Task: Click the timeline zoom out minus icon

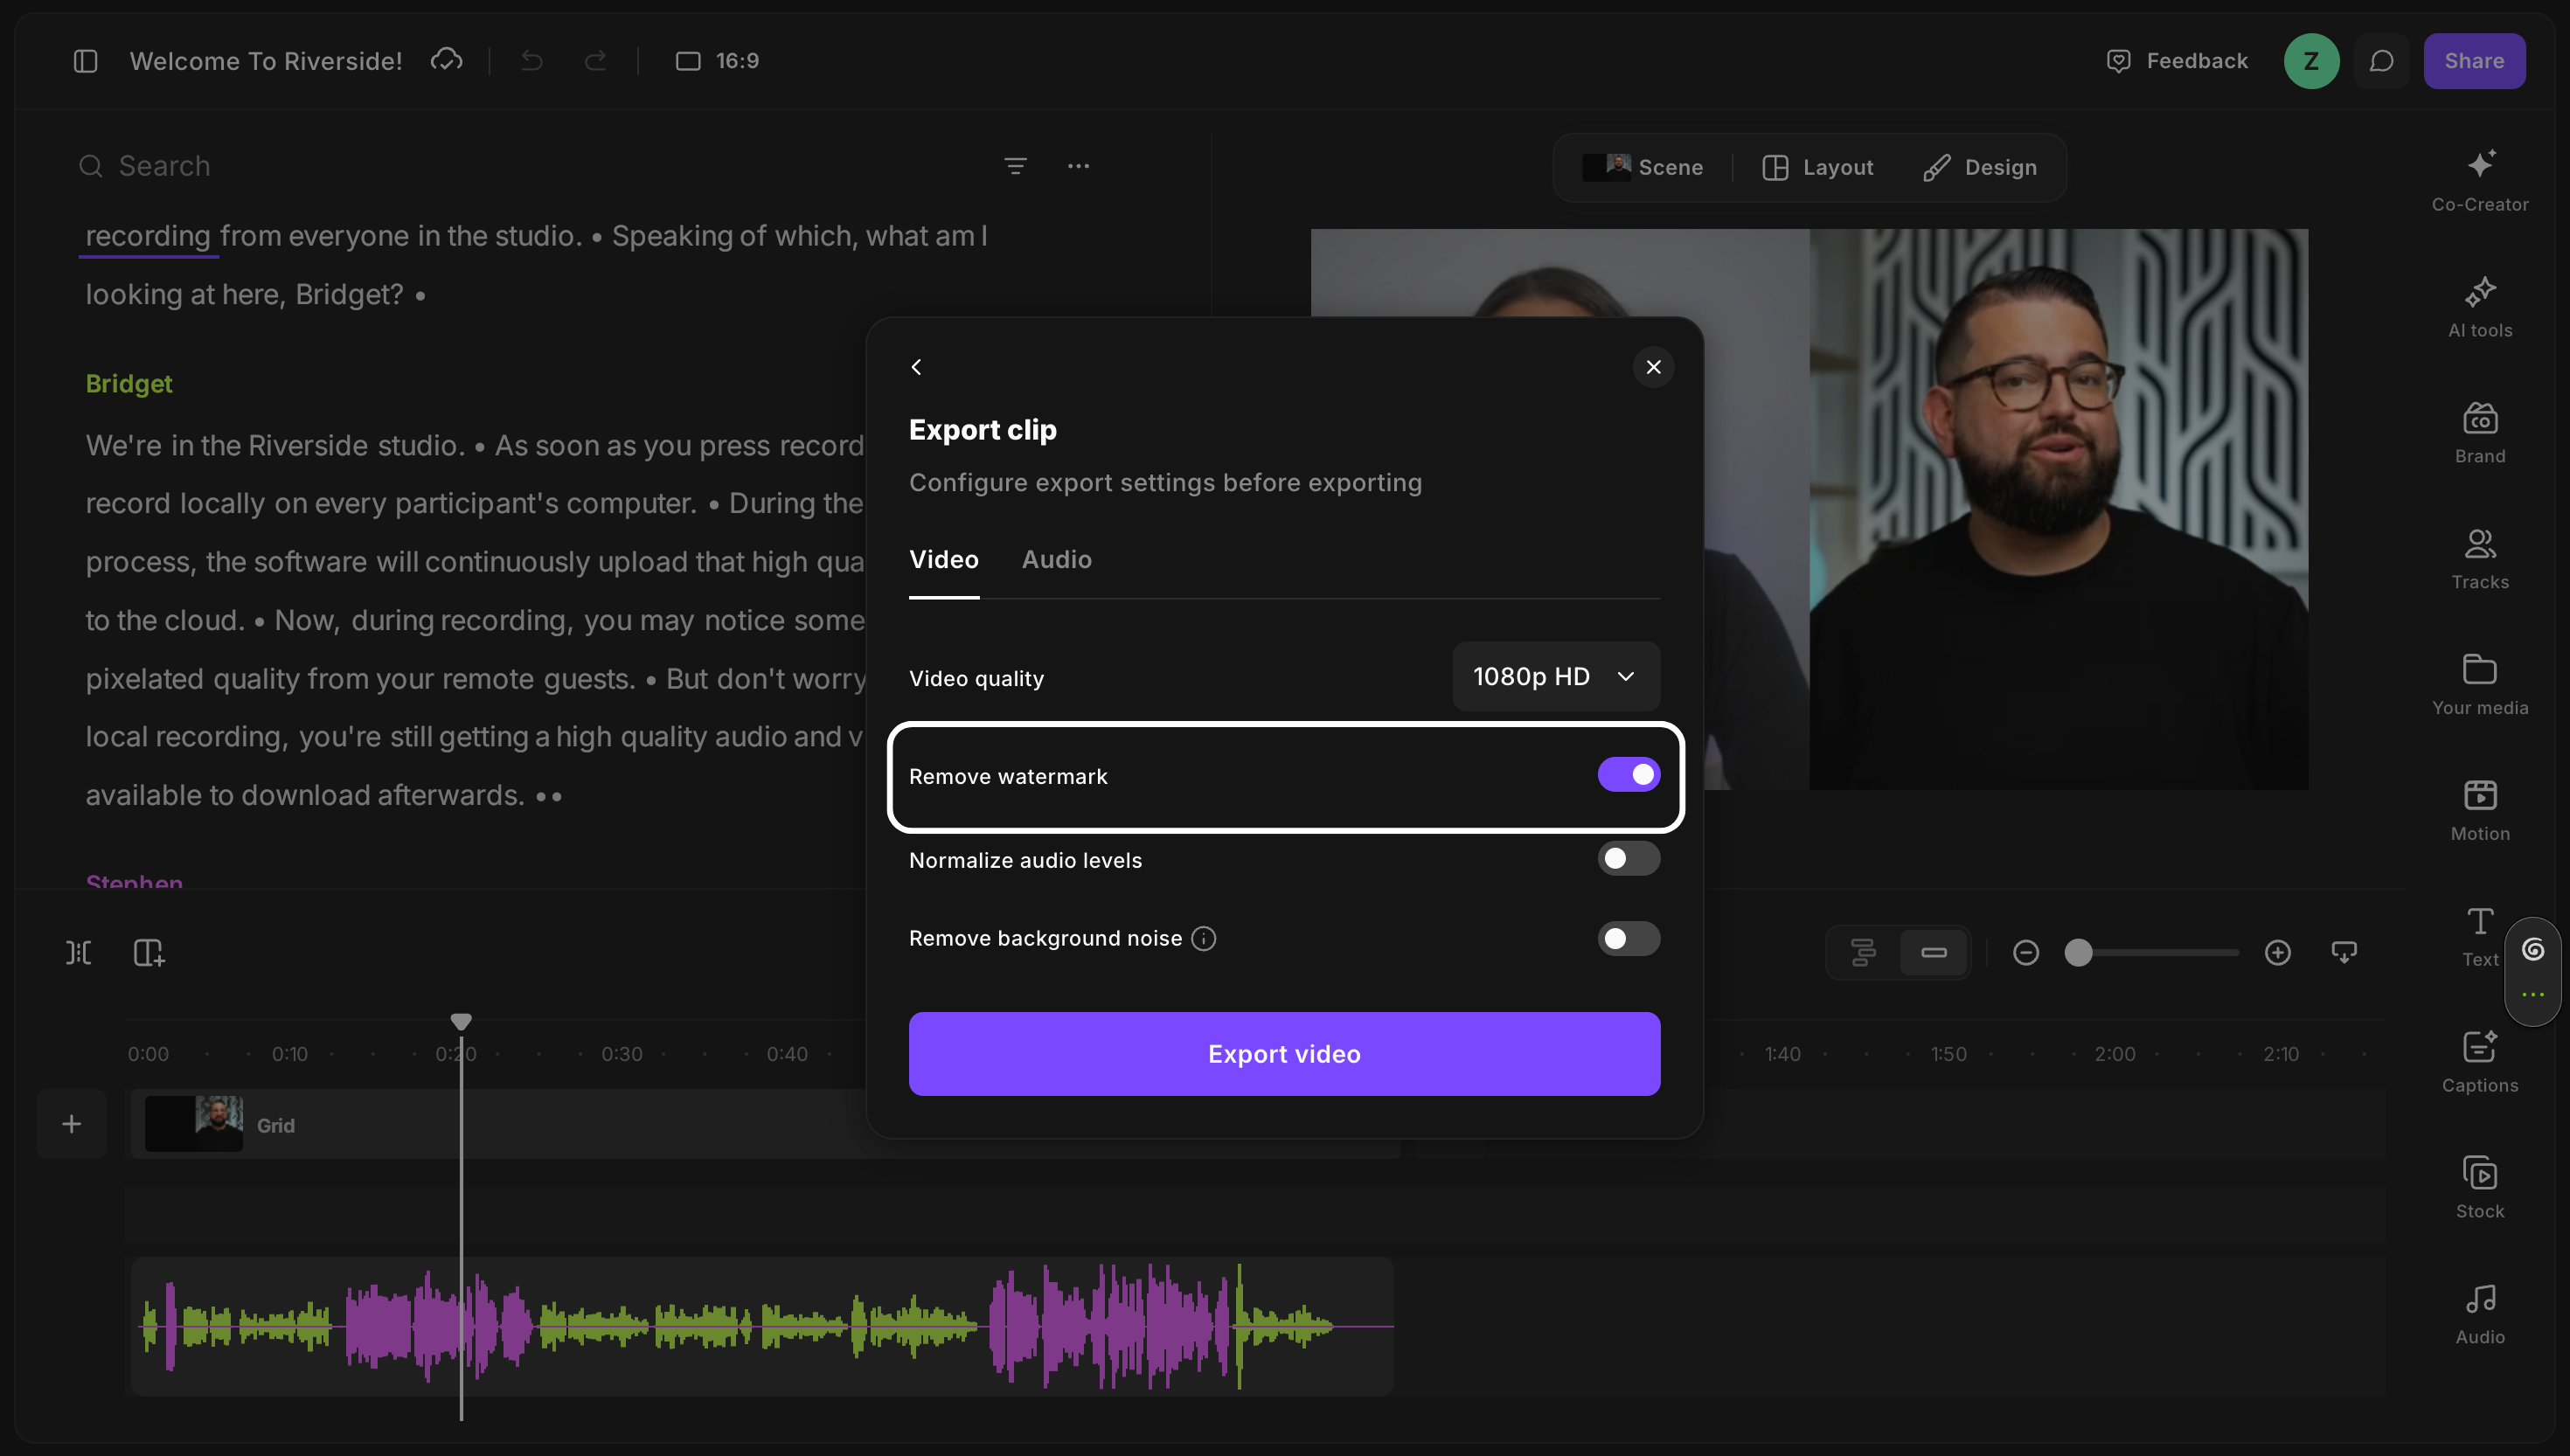Action: click(x=2026, y=953)
